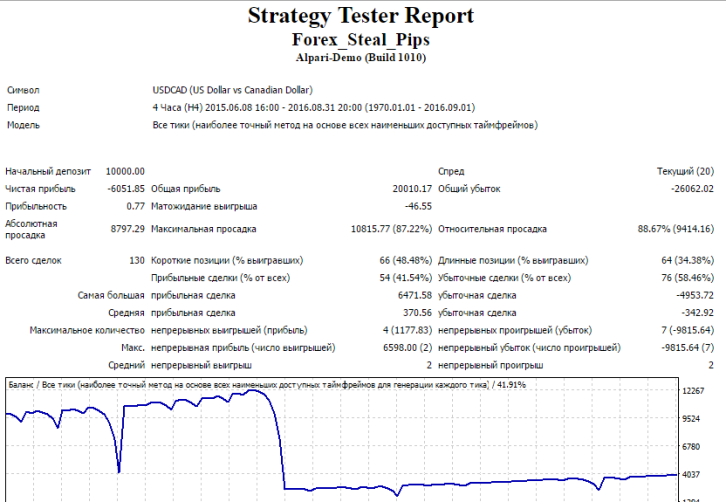Click the spread value Текущий (20)
This screenshot has height=502, width=726.
691,171
